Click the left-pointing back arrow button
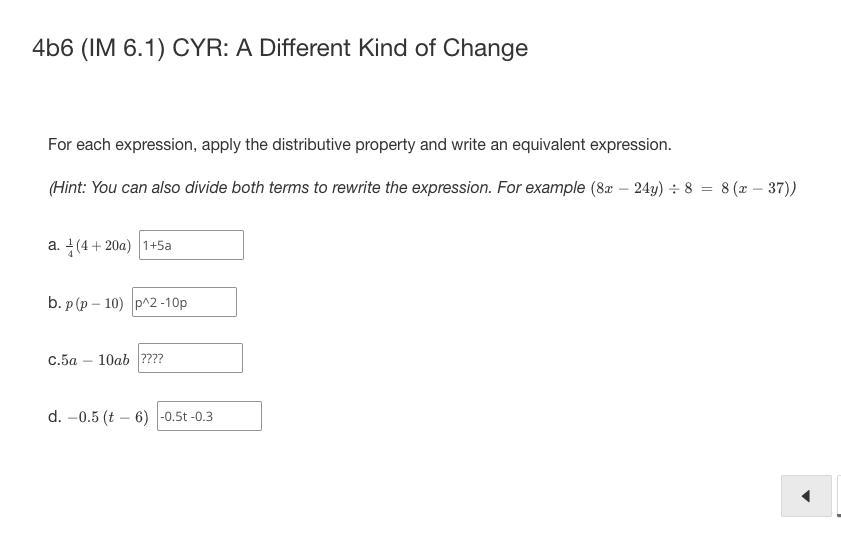Image resolution: width=841 pixels, height=541 pixels. (x=806, y=496)
